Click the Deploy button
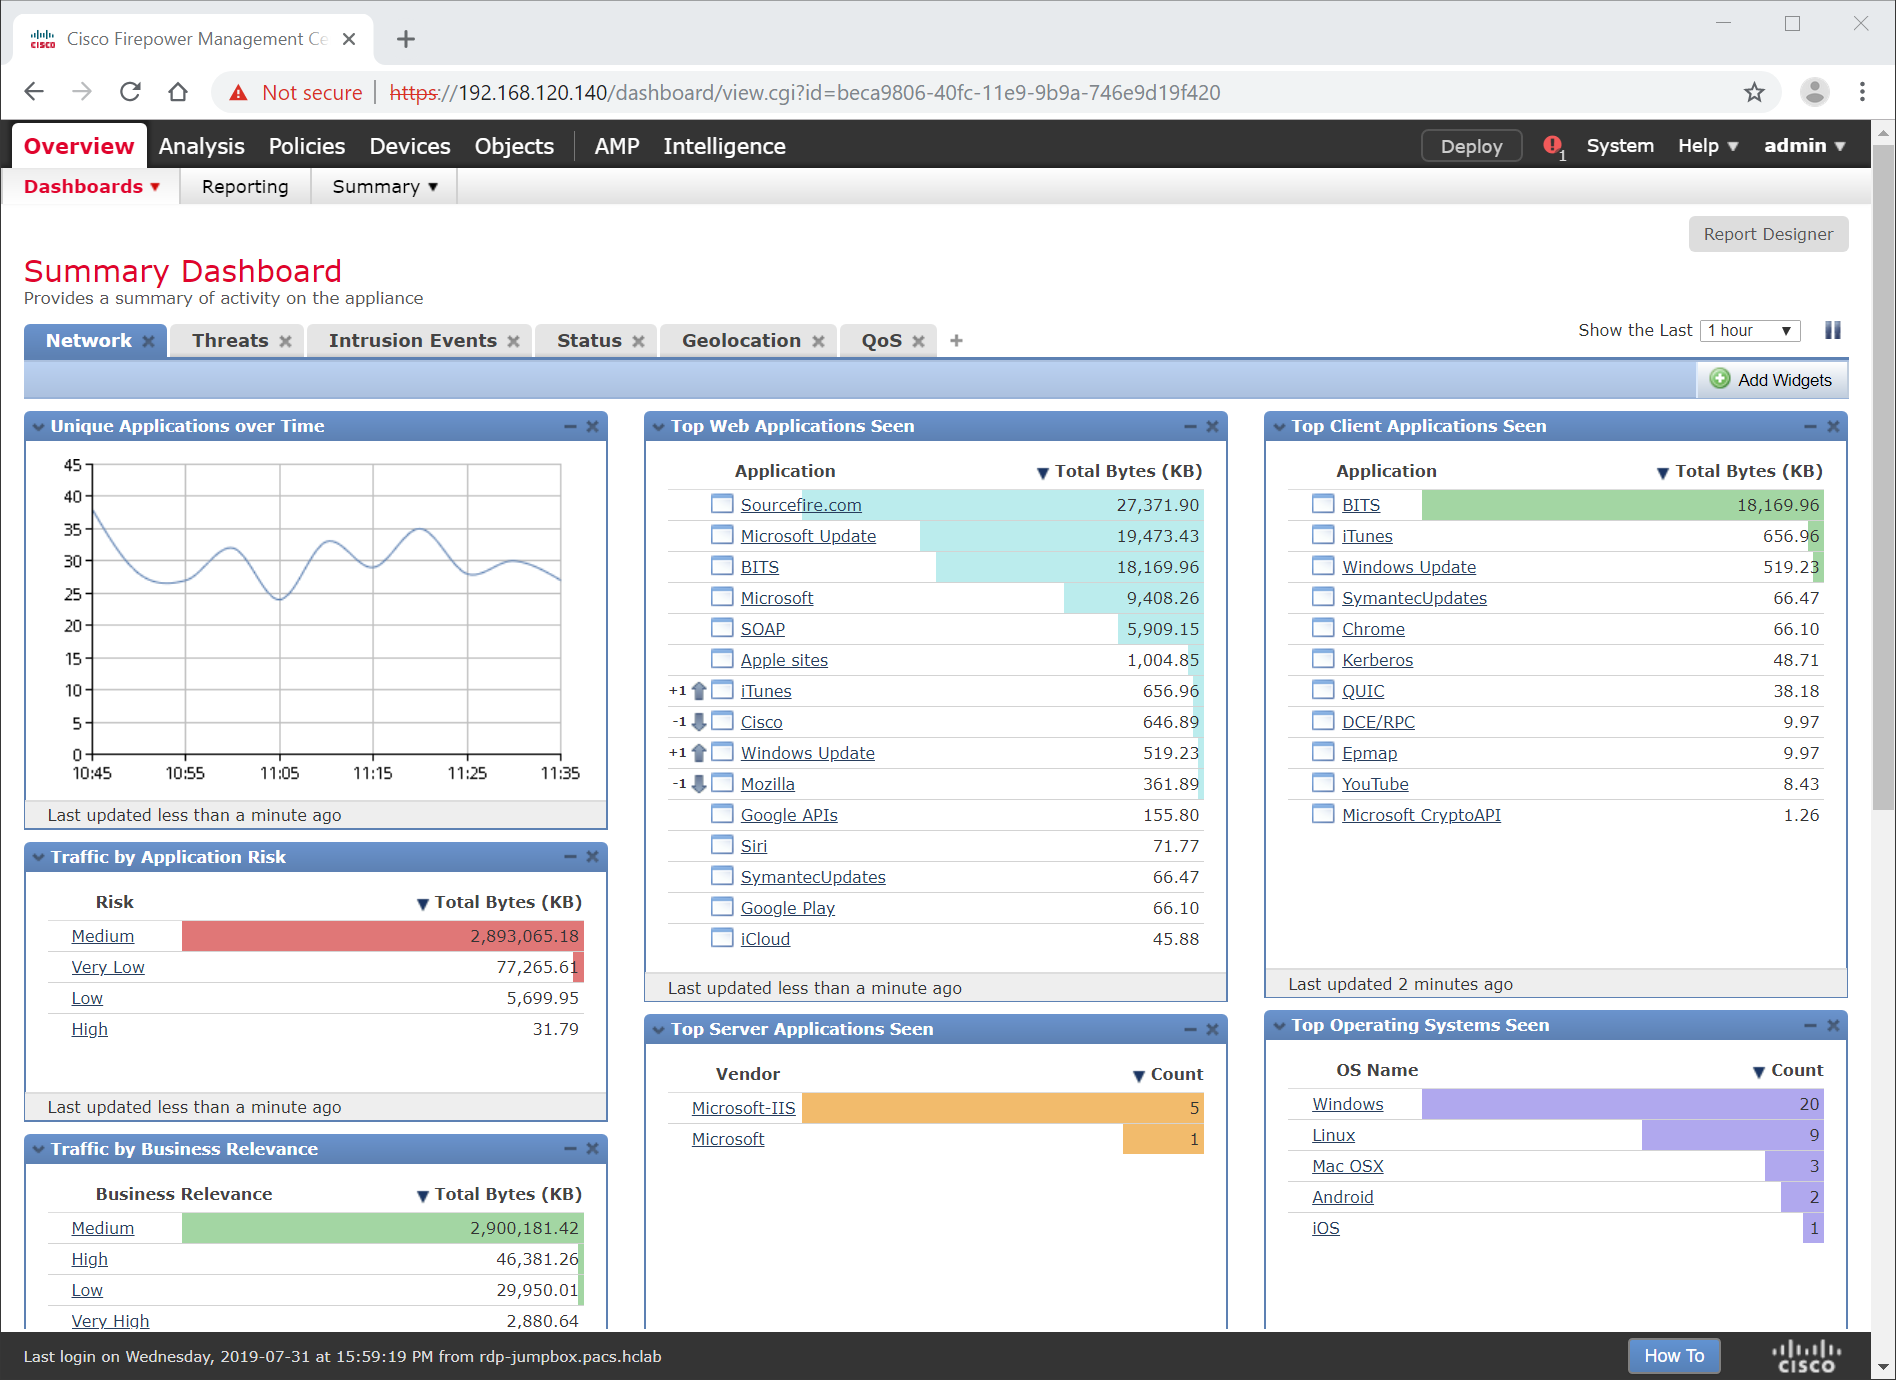Viewport: 1896px width, 1380px height. [1470, 146]
